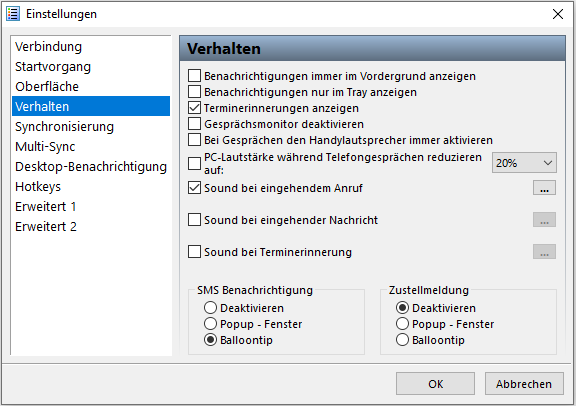Click browse button beside Sound bei eingehender Nachricht
The width and height of the screenshot is (576, 406).
point(544,220)
